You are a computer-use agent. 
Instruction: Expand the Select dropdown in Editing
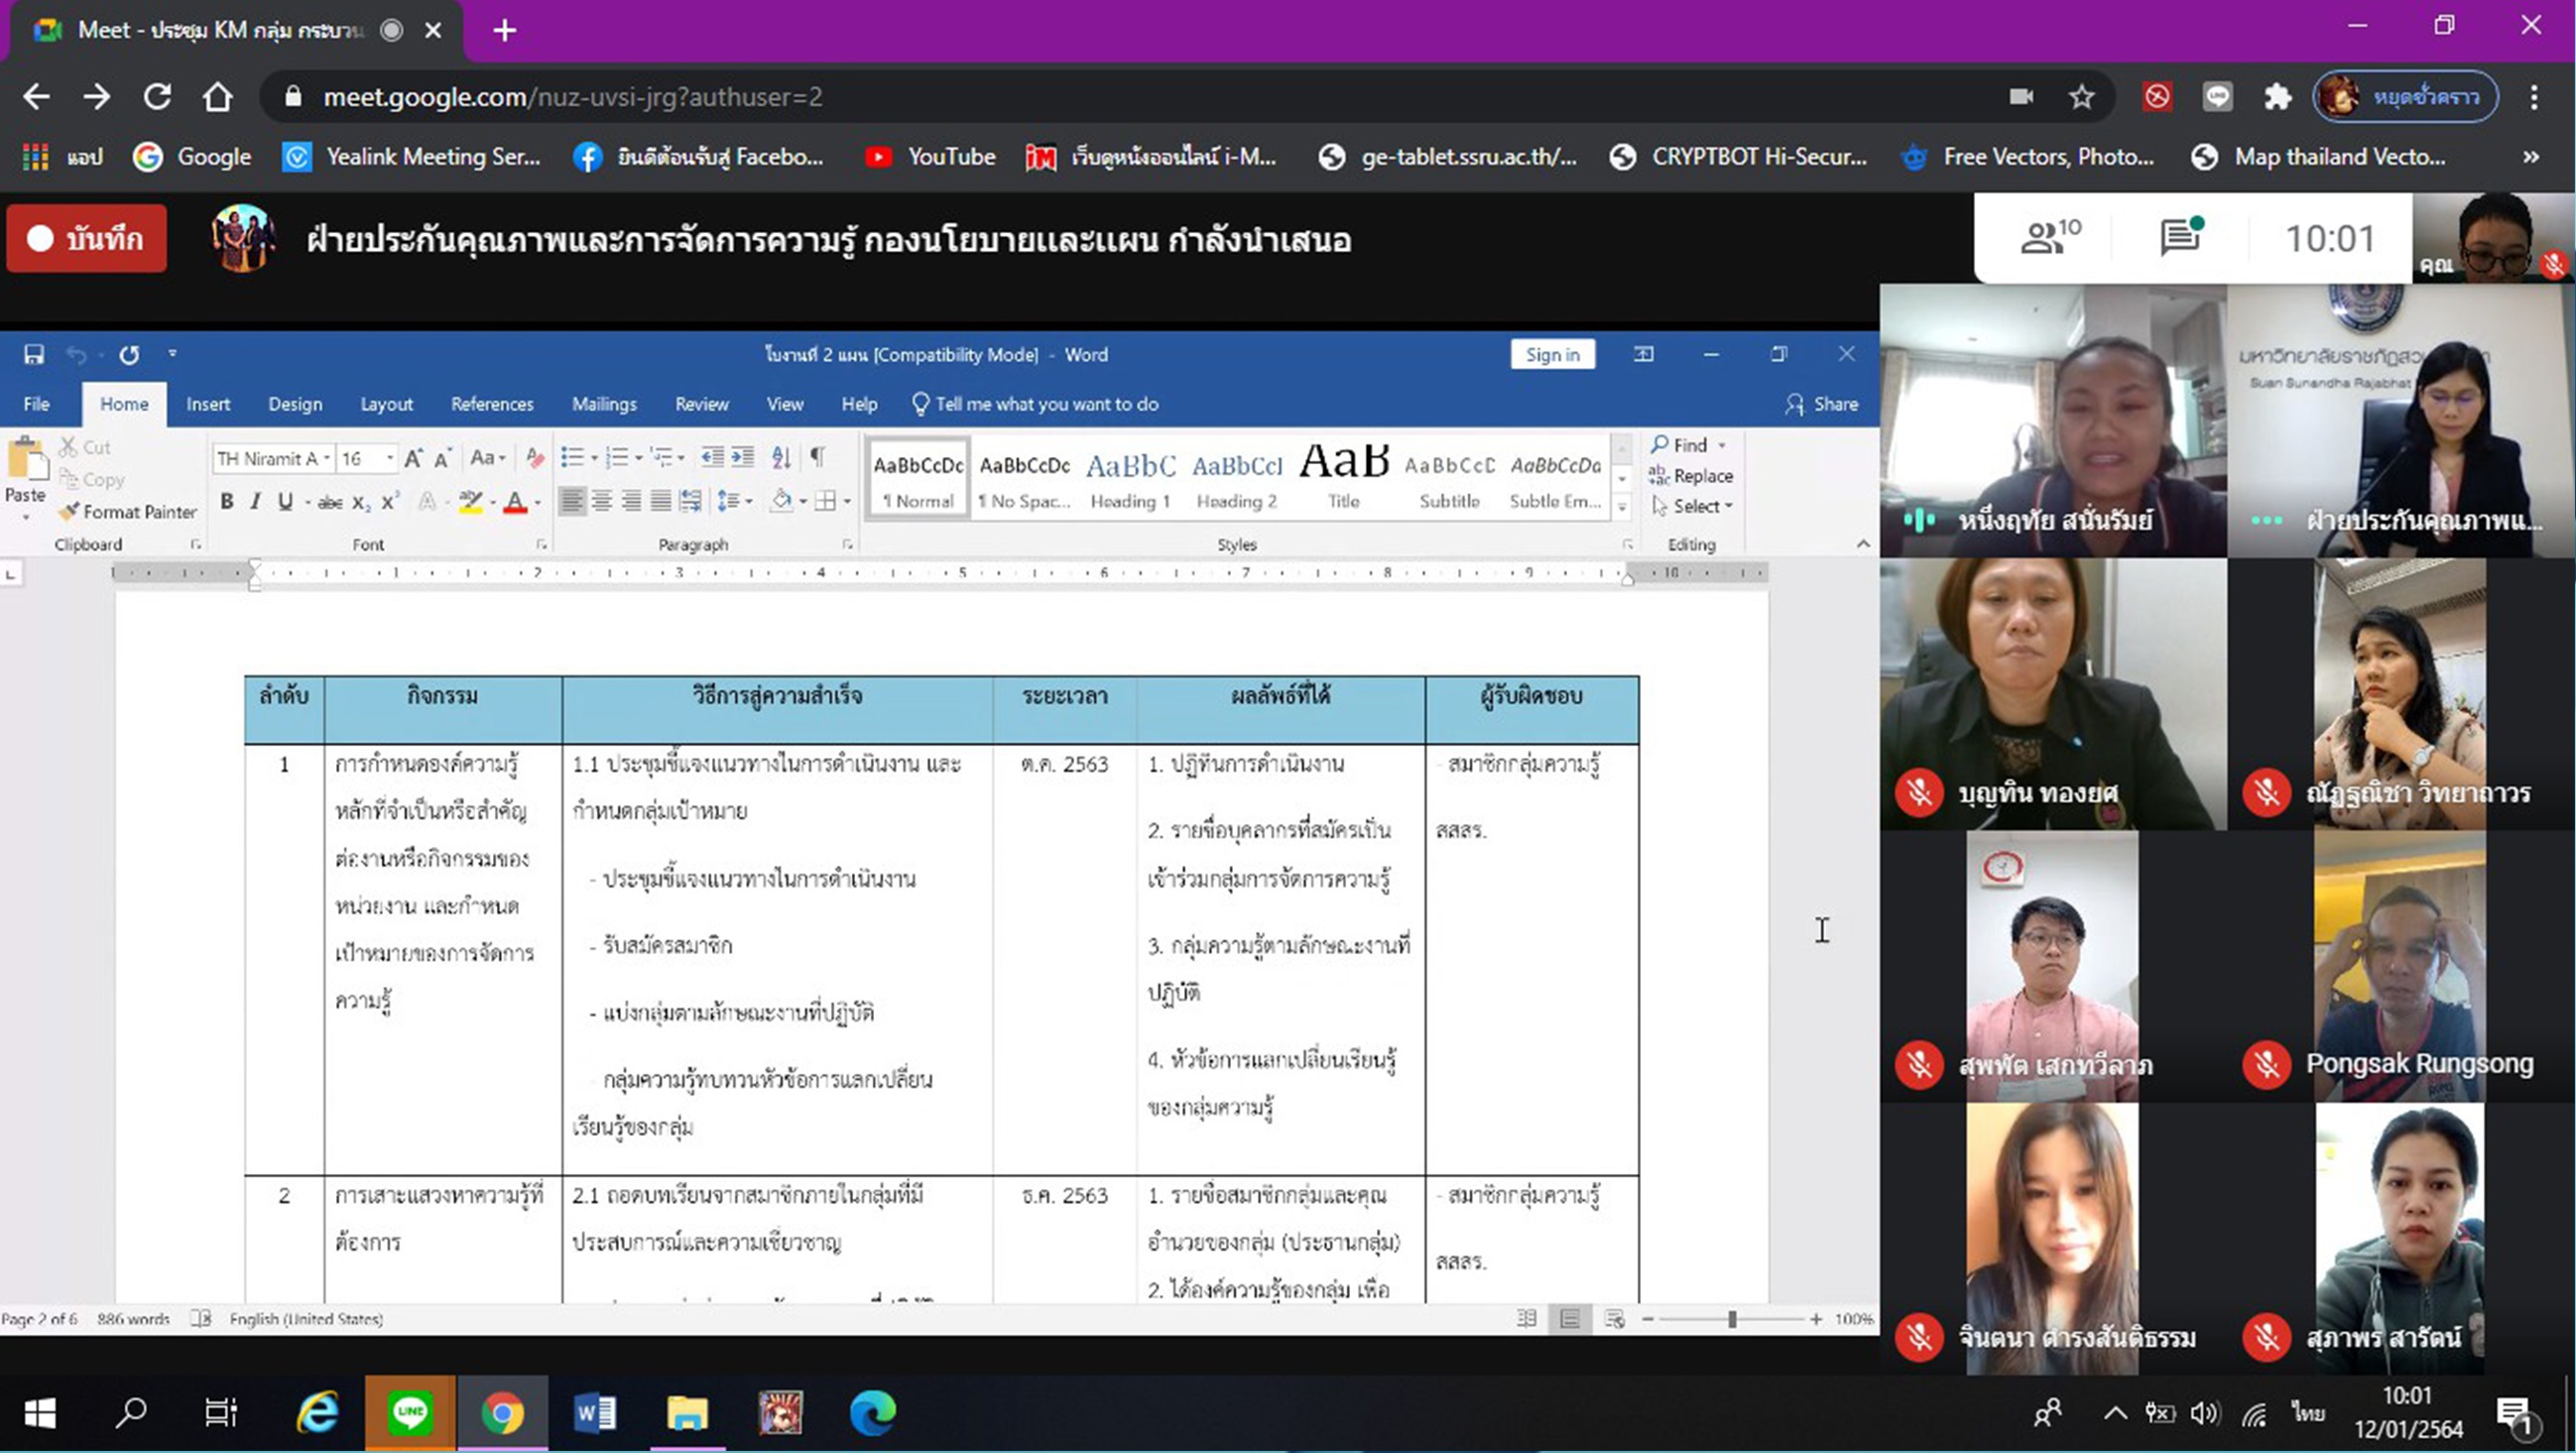(x=1700, y=507)
